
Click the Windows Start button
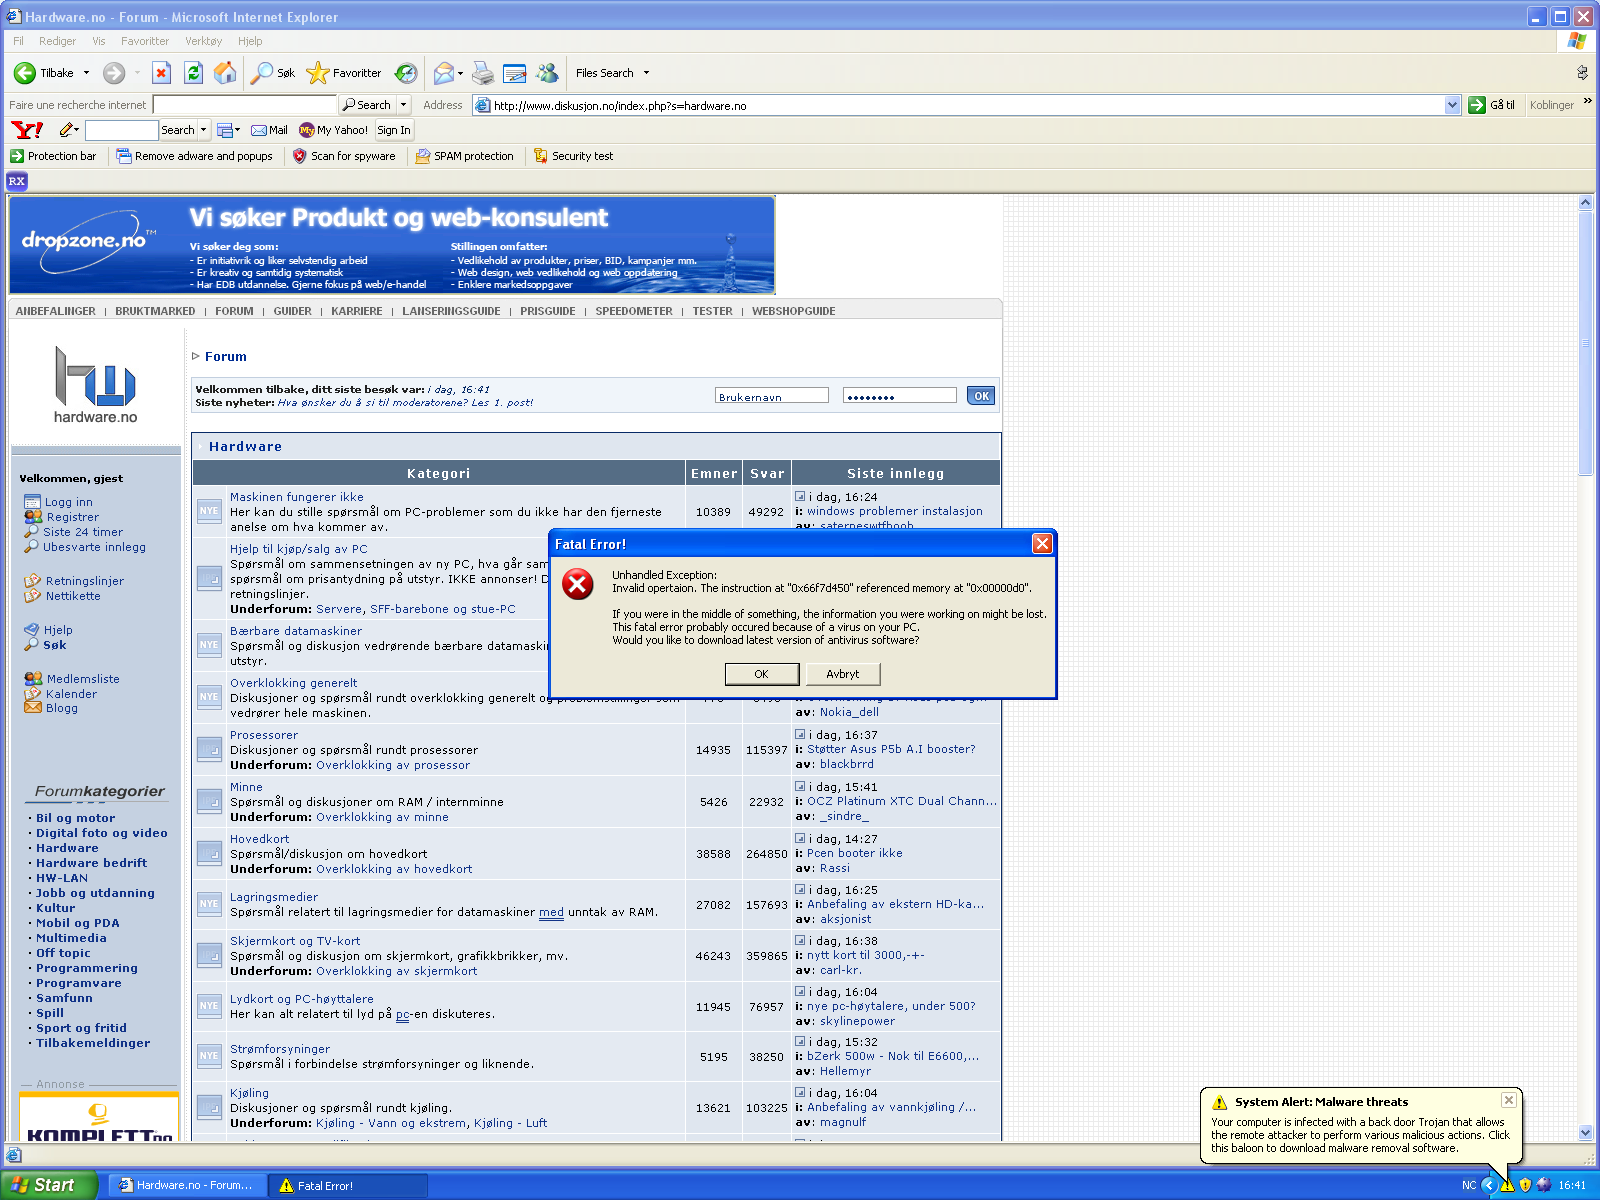pos(49,1185)
